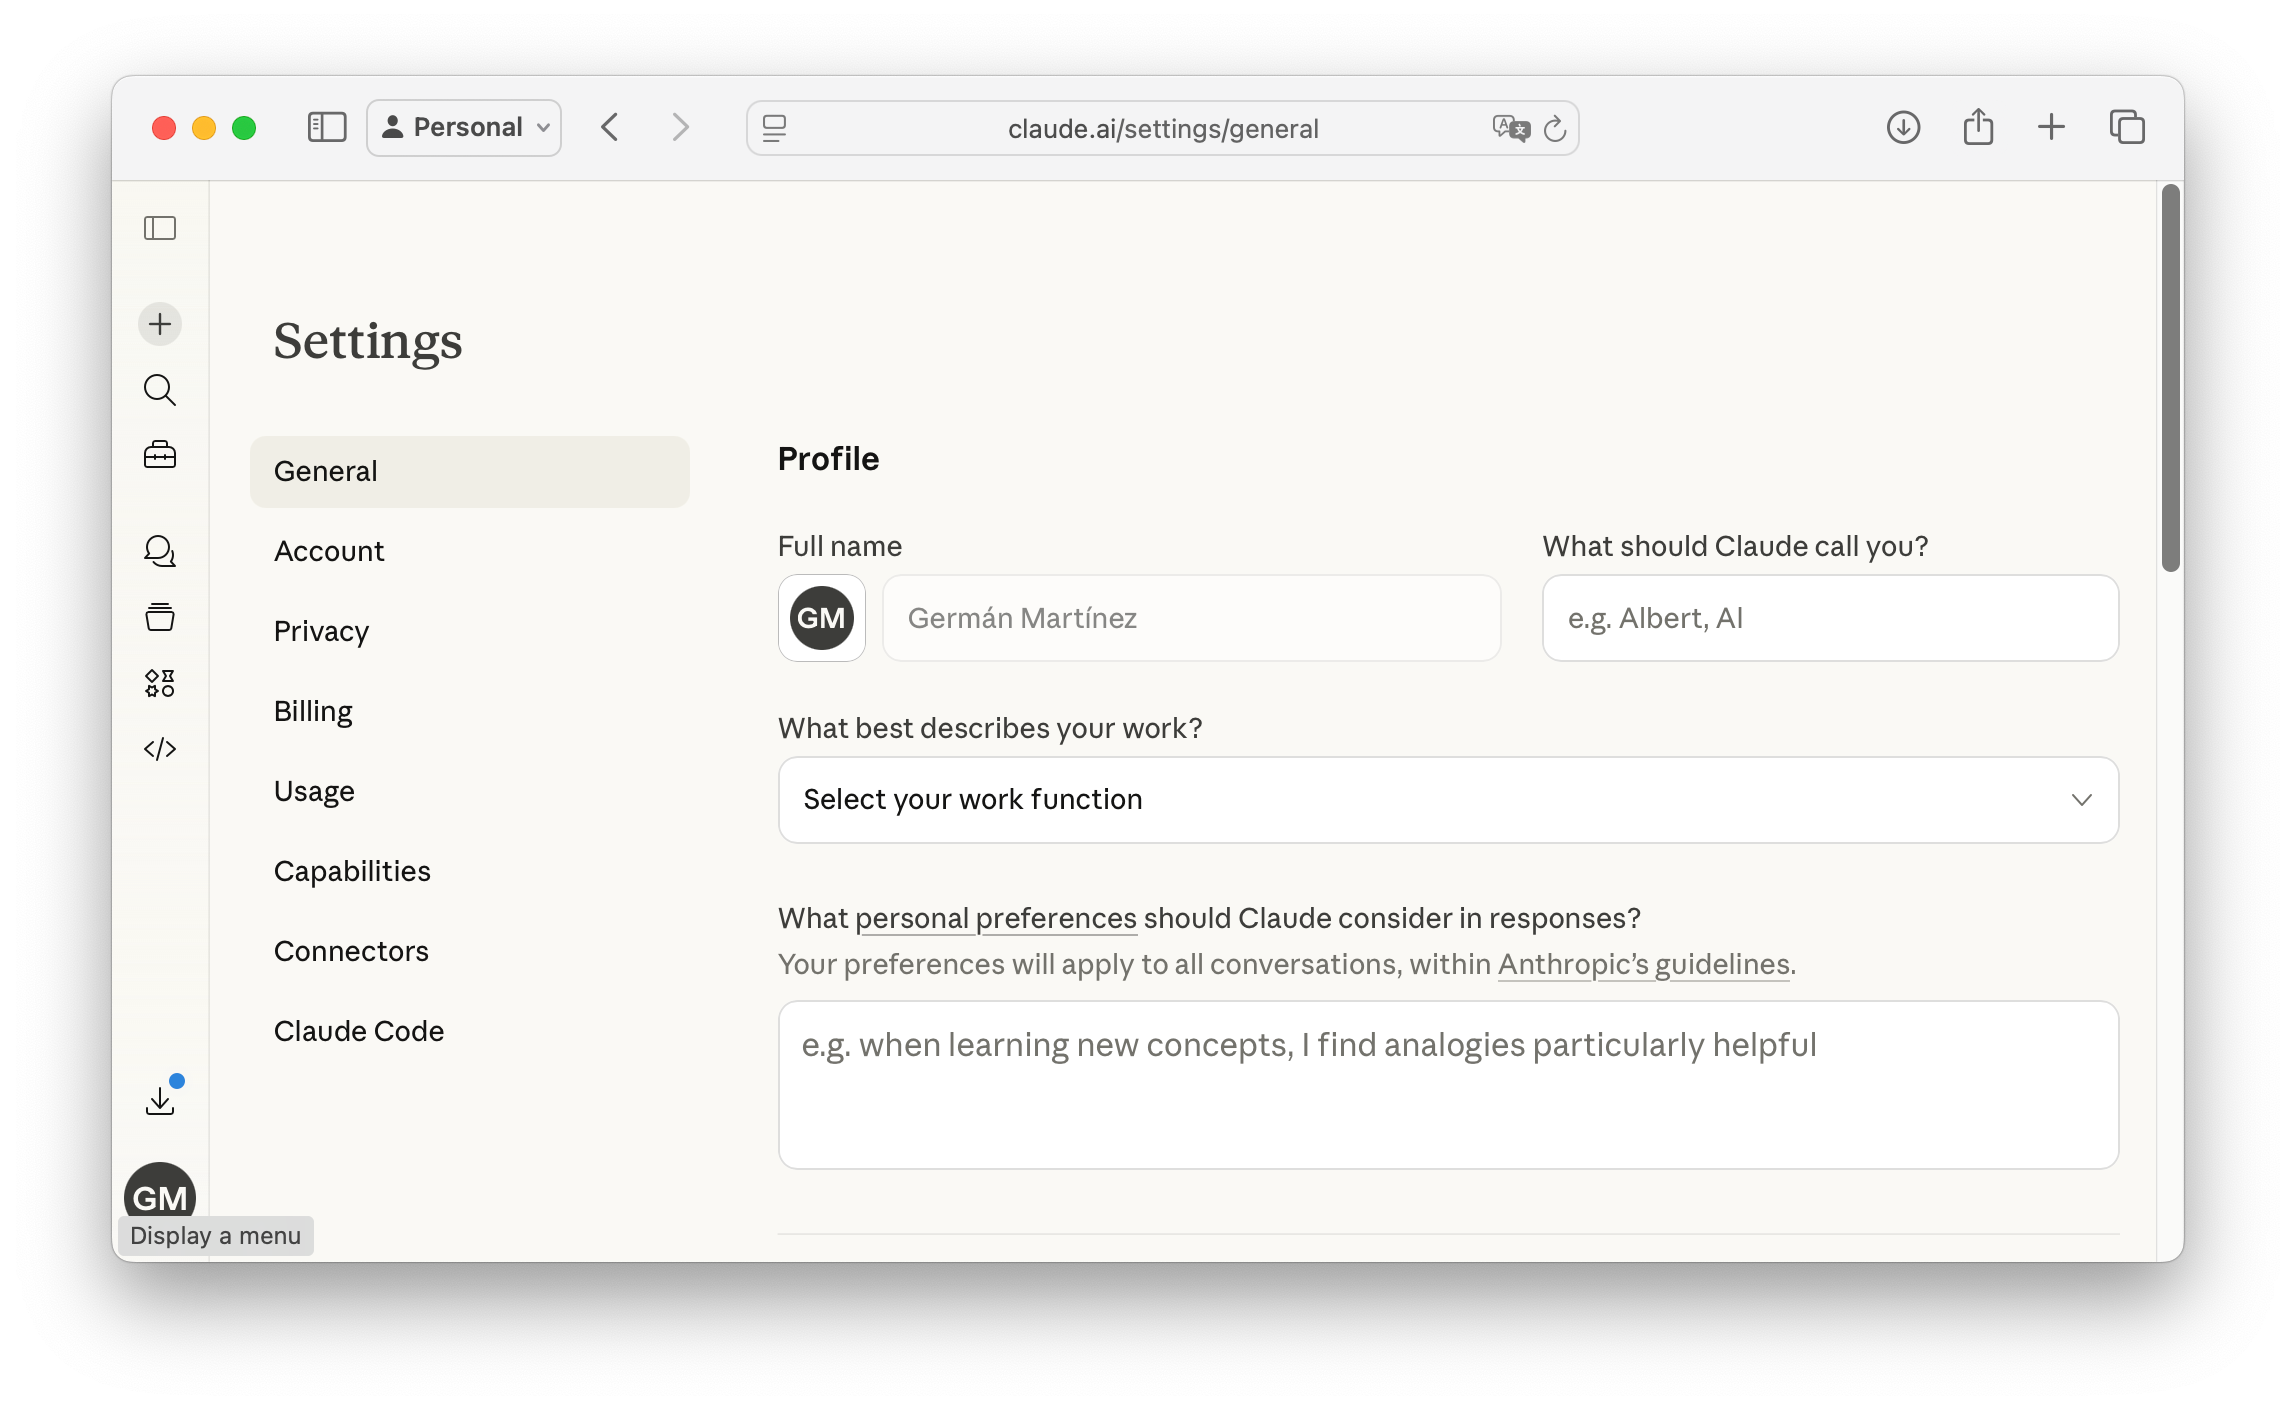Toggle the Safari sidebar button
2296x1410 pixels.
[326, 127]
